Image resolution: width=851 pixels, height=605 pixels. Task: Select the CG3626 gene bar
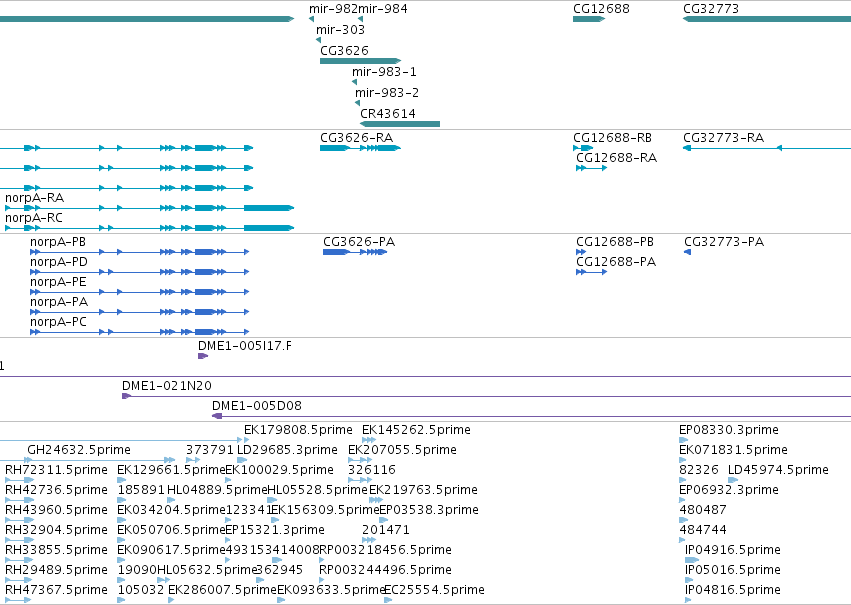360,61
